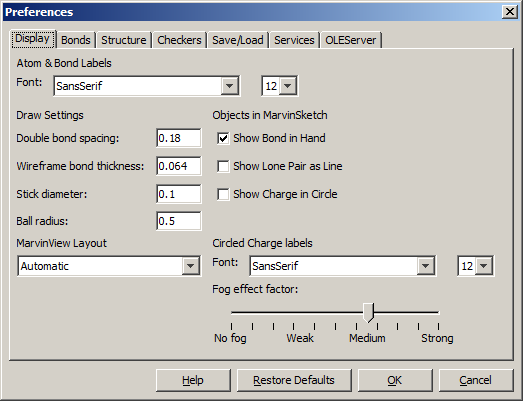Click the Double bond spacing field
The image size is (523, 401).
(x=179, y=138)
